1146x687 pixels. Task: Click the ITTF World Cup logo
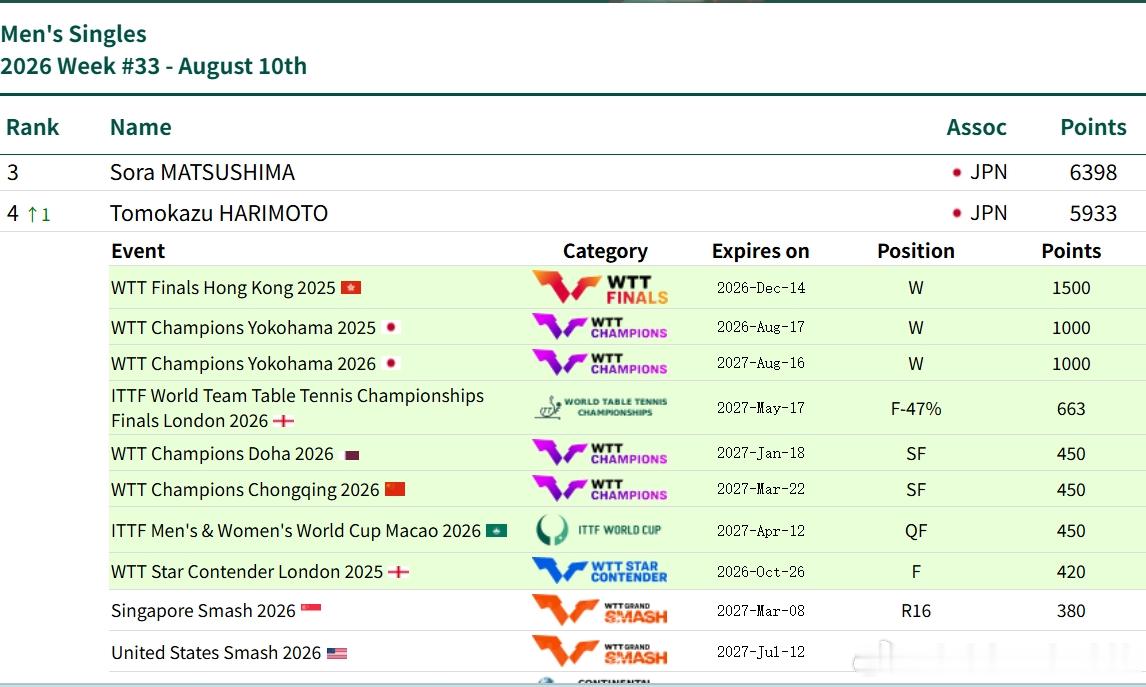599,530
